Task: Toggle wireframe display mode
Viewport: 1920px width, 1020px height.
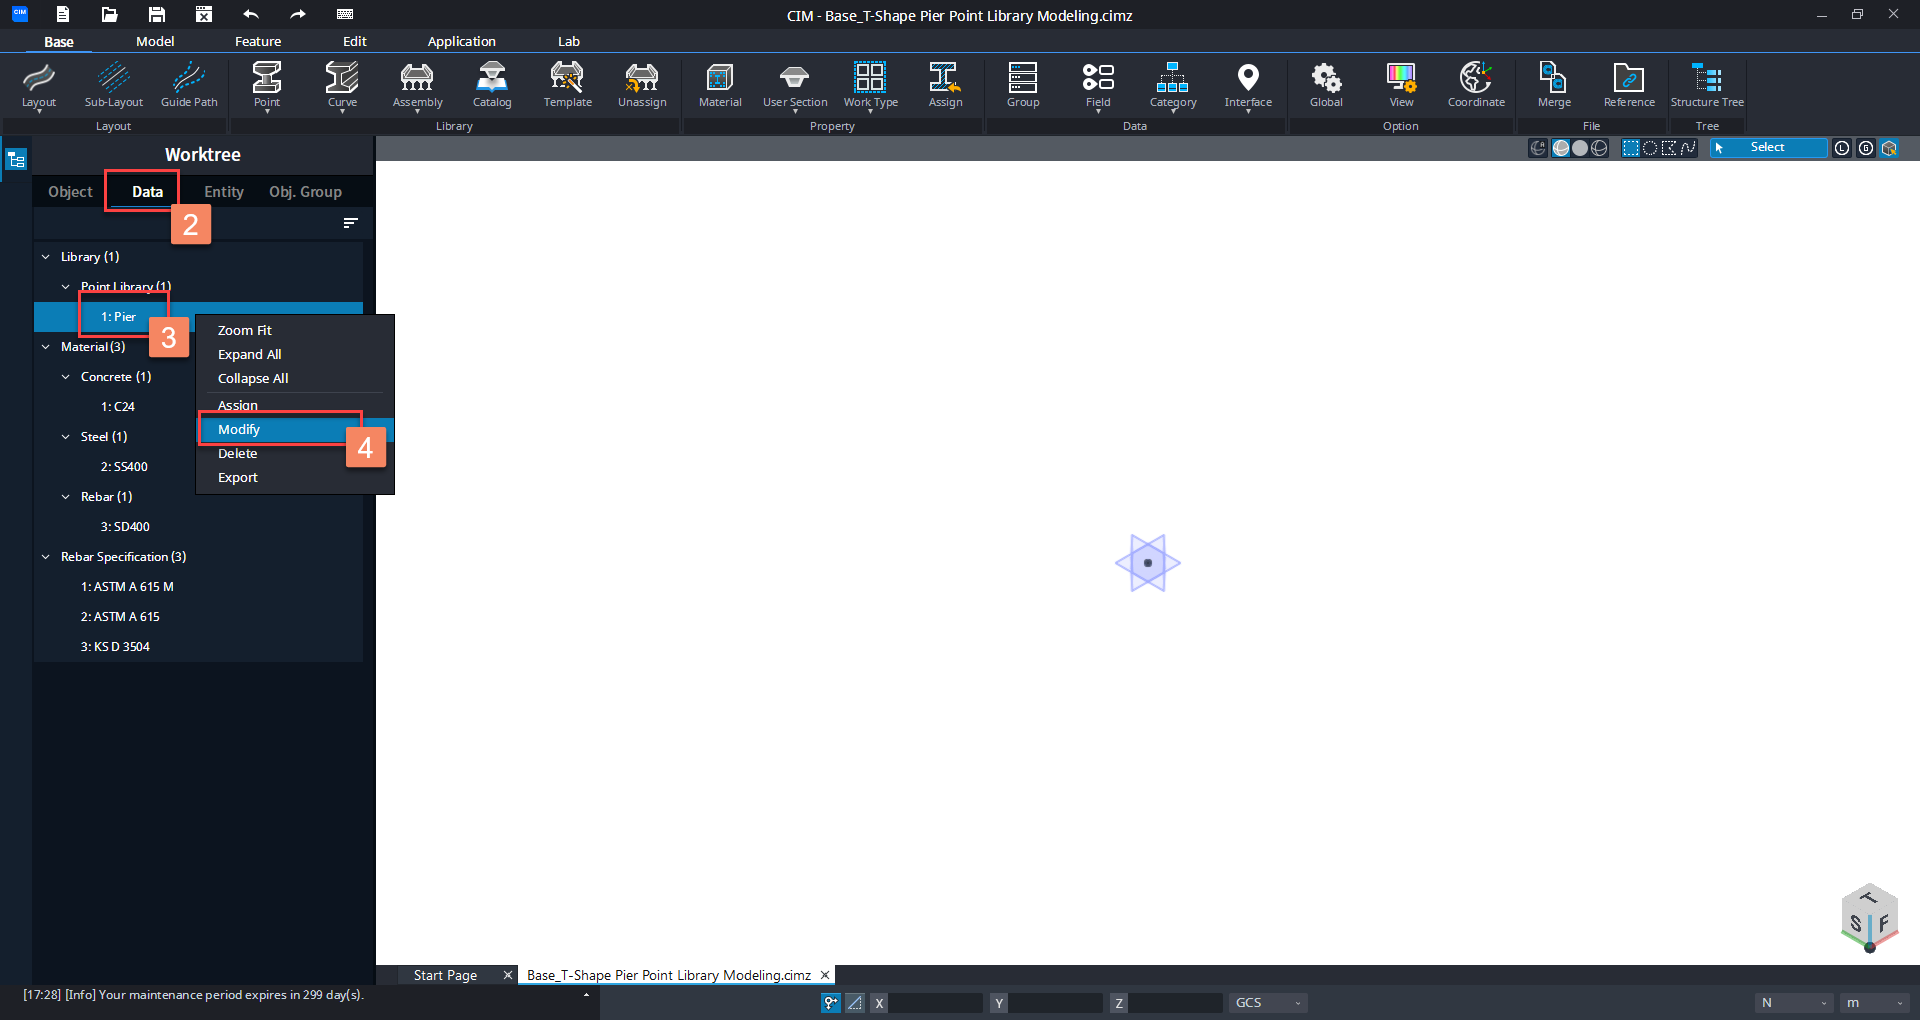Action: [x=1599, y=148]
